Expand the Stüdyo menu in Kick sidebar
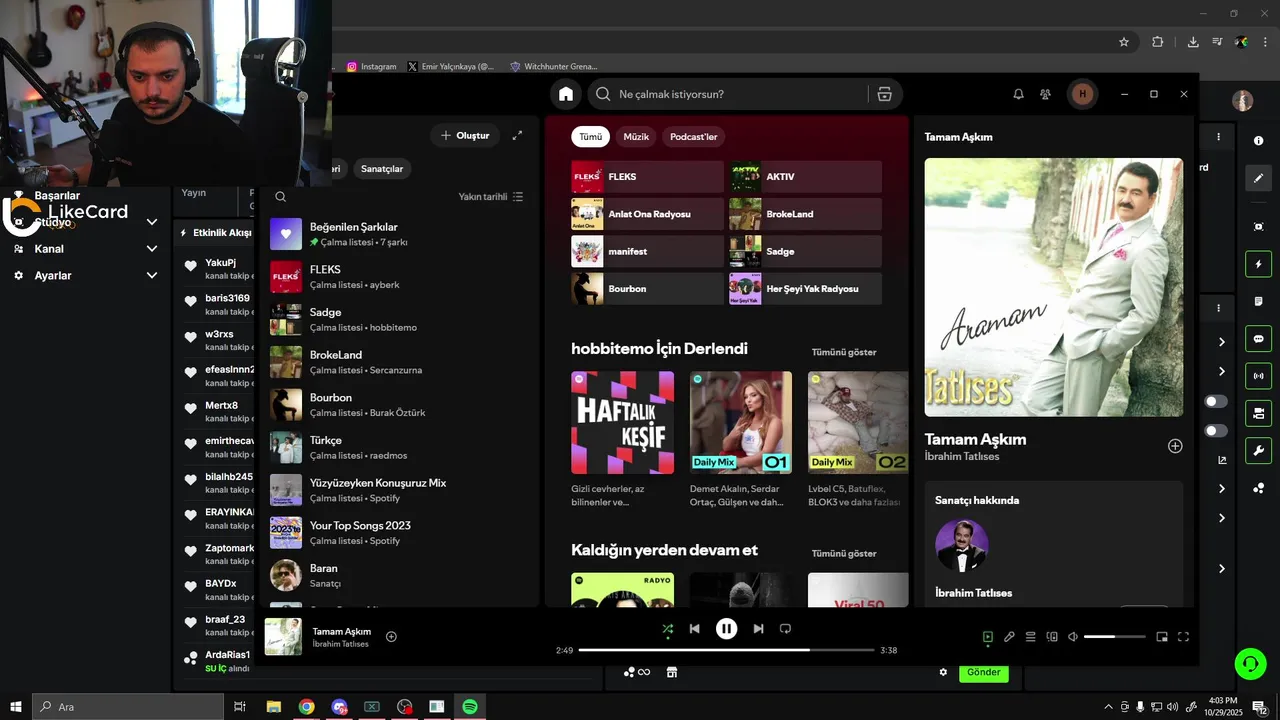1280x720 pixels. point(152,222)
